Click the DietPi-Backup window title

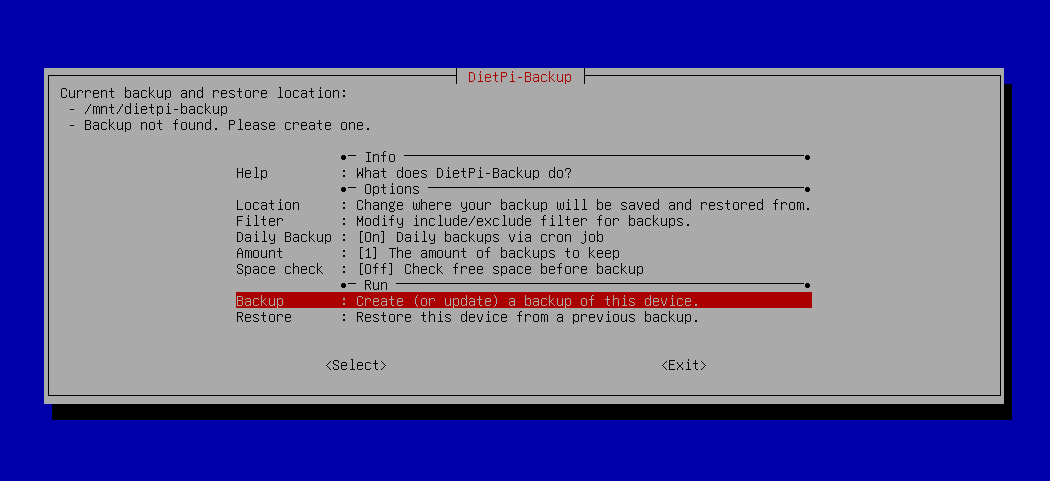click(x=520, y=77)
